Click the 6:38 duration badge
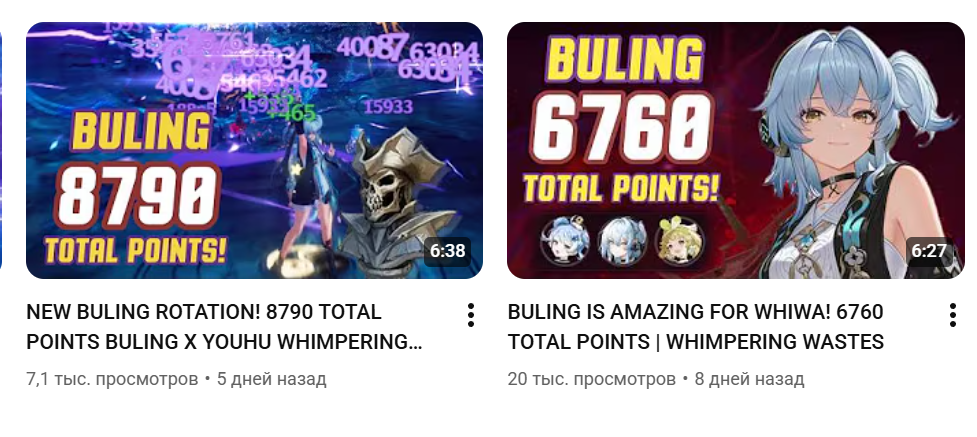Screen dimensions: 977x437 pos(447,251)
